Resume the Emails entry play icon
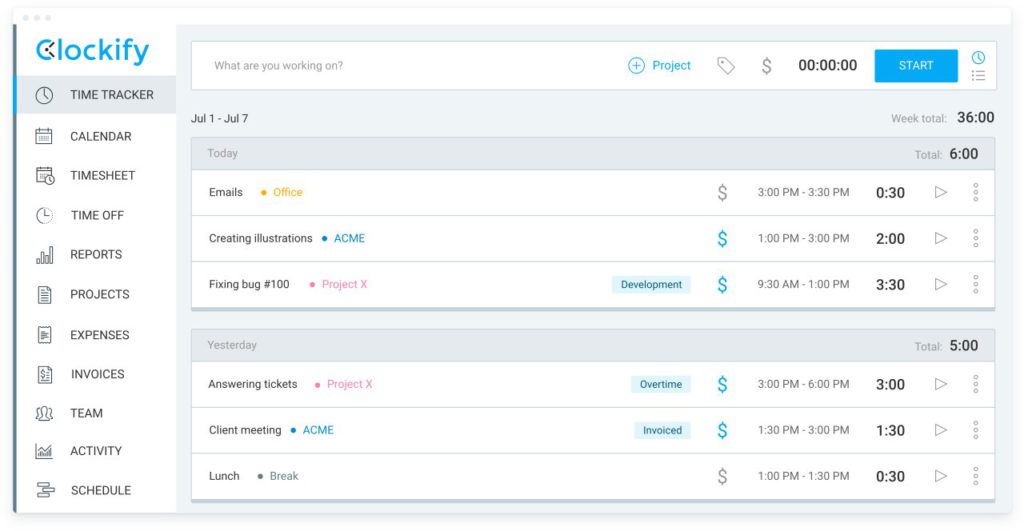This screenshot has height=531, width=1024. point(940,192)
